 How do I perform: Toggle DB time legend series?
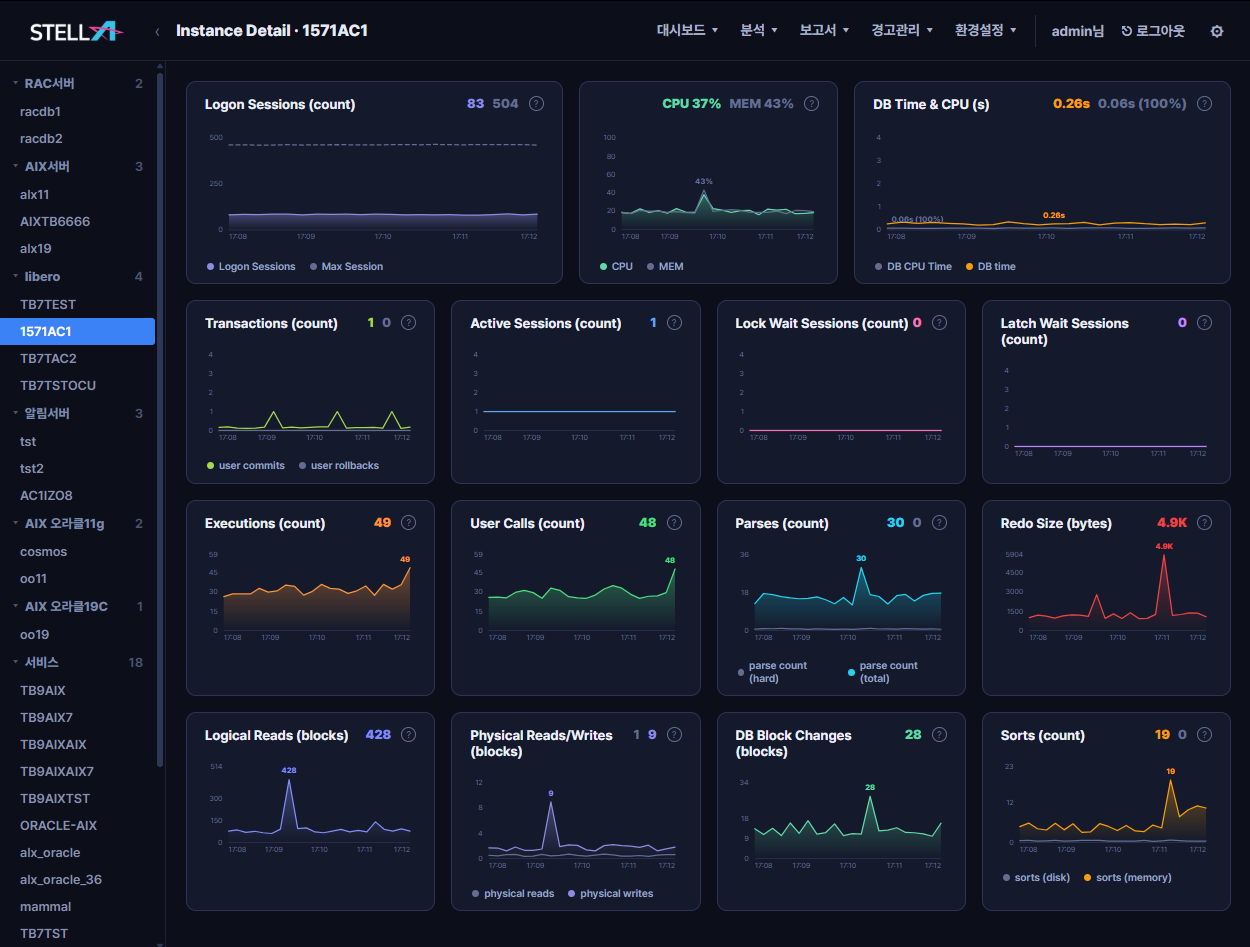pos(990,267)
